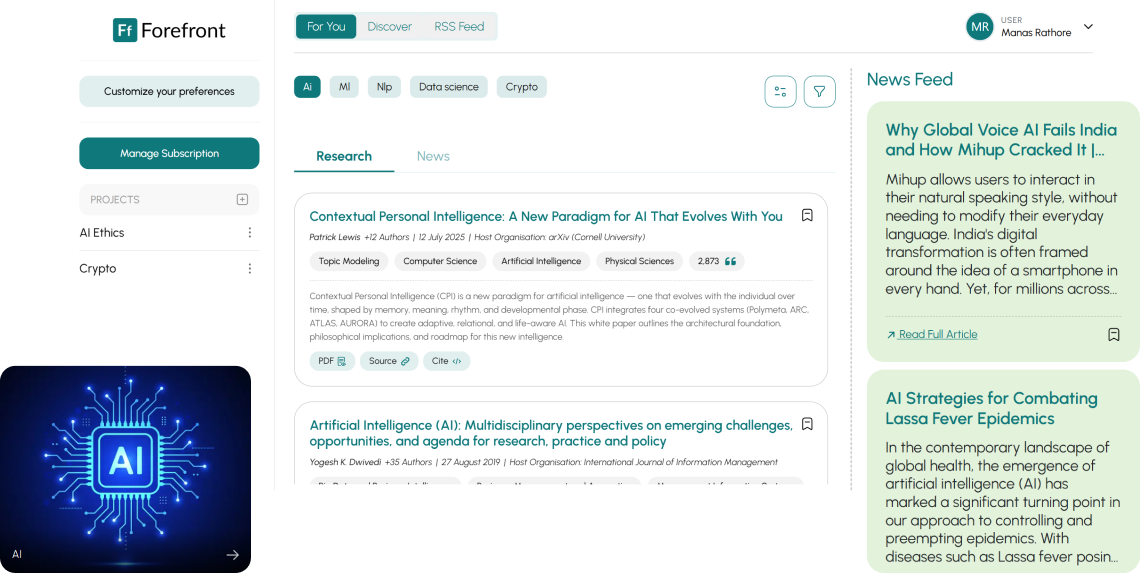Toggle the Data science topic chip
The width and height of the screenshot is (1140, 573).
point(448,87)
